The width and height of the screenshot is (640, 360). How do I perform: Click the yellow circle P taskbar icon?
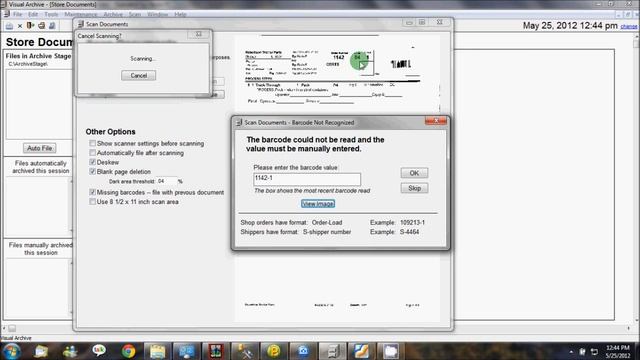coord(274,351)
